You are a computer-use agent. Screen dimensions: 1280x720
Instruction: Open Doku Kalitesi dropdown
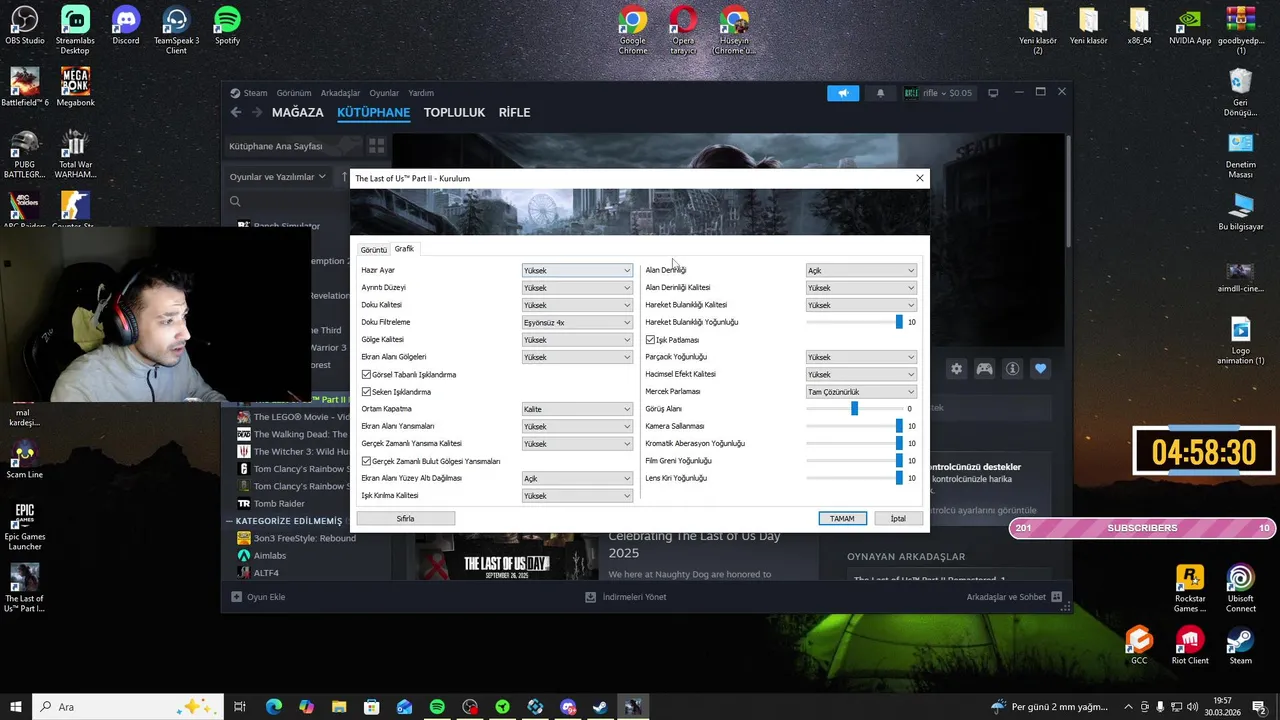point(577,305)
